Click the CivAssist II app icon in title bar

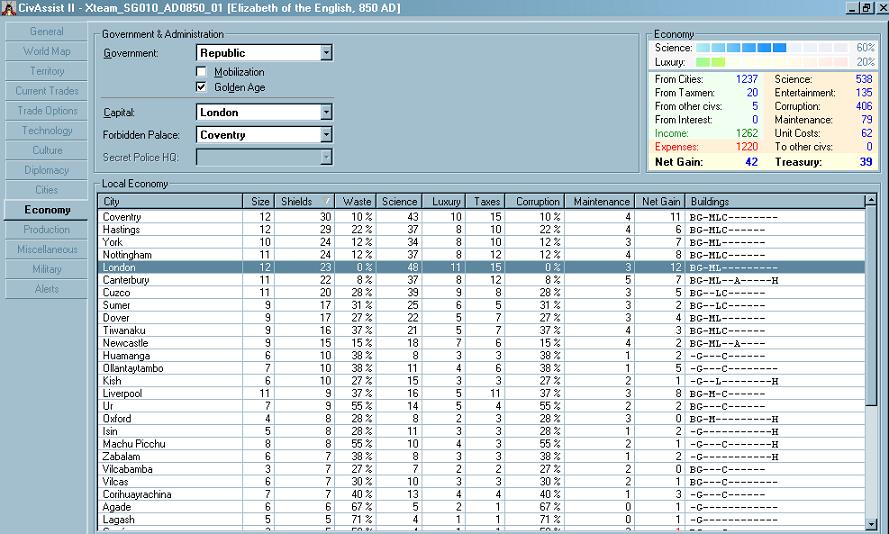pos(9,8)
